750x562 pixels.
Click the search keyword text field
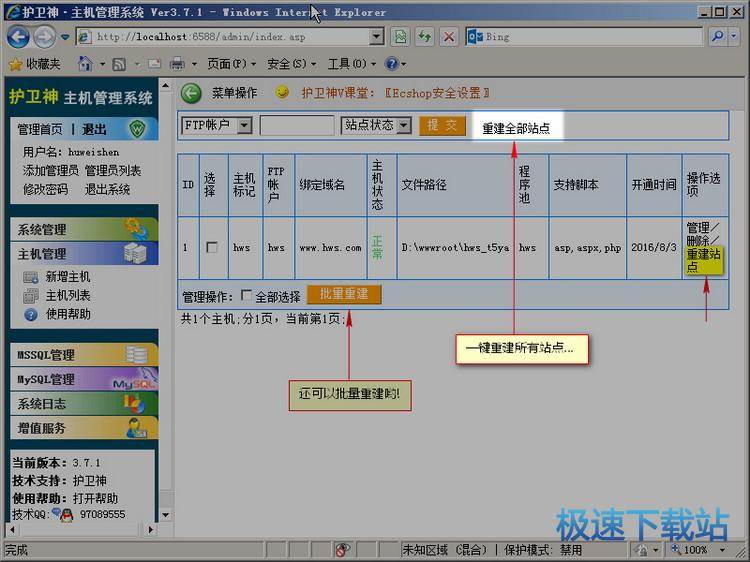pyautogui.click(x=297, y=125)
